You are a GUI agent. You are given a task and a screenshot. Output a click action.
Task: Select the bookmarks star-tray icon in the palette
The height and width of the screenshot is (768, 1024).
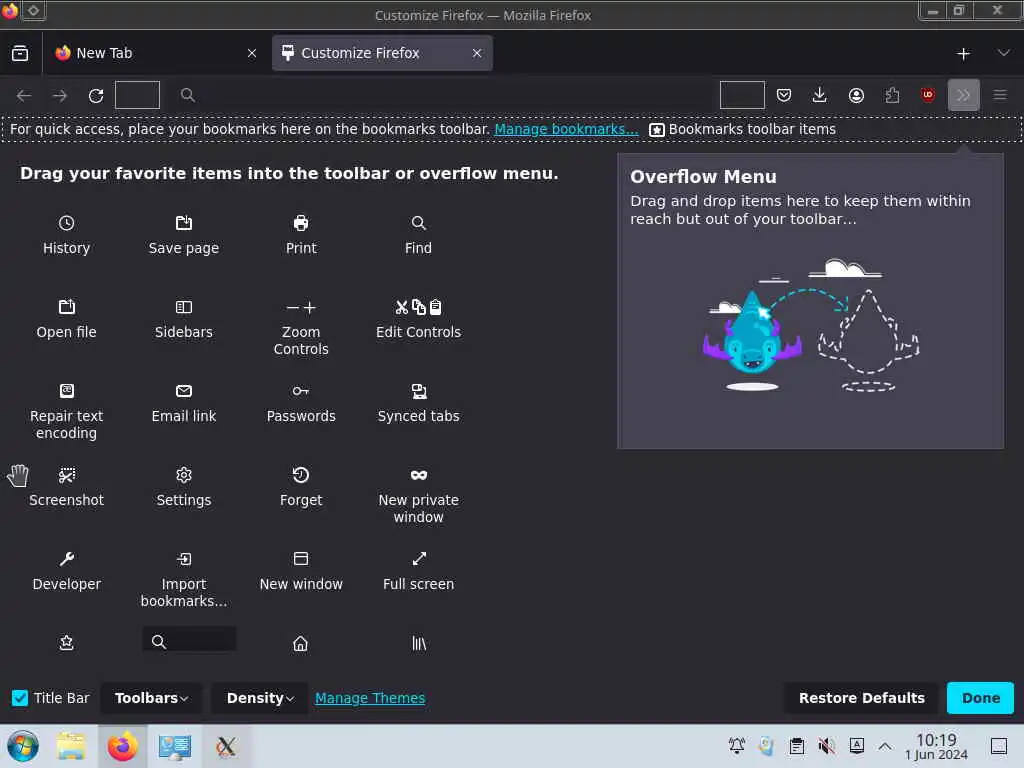[66, 643]
